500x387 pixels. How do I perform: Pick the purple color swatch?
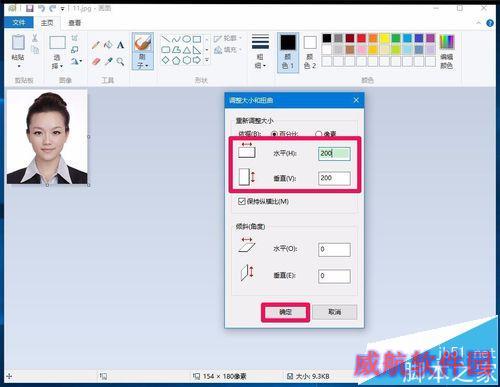[430, 38]
